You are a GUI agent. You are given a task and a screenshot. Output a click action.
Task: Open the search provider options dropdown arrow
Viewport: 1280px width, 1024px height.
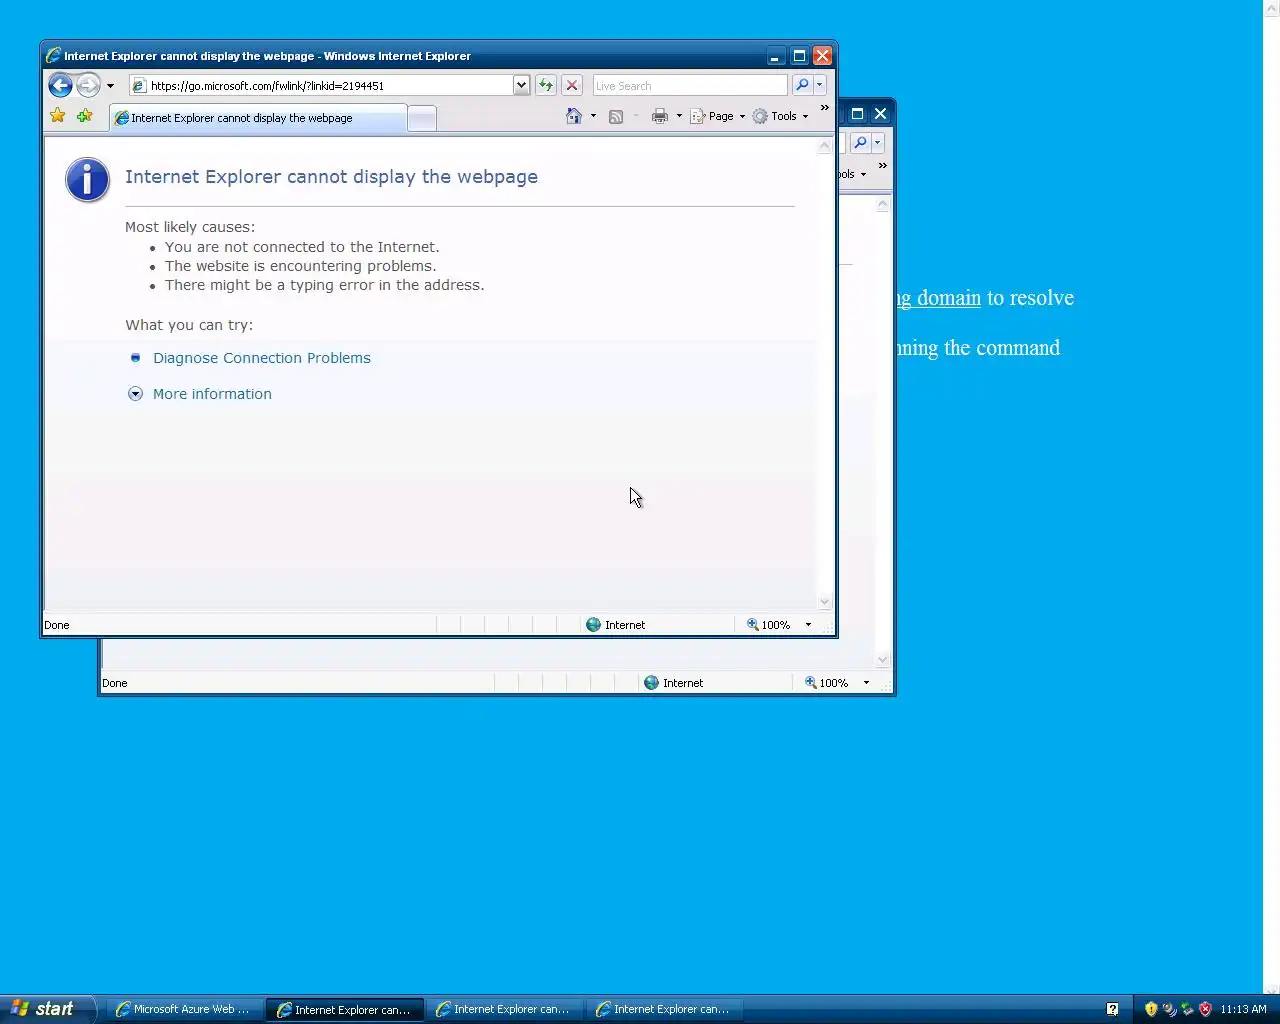pos(819,86)
